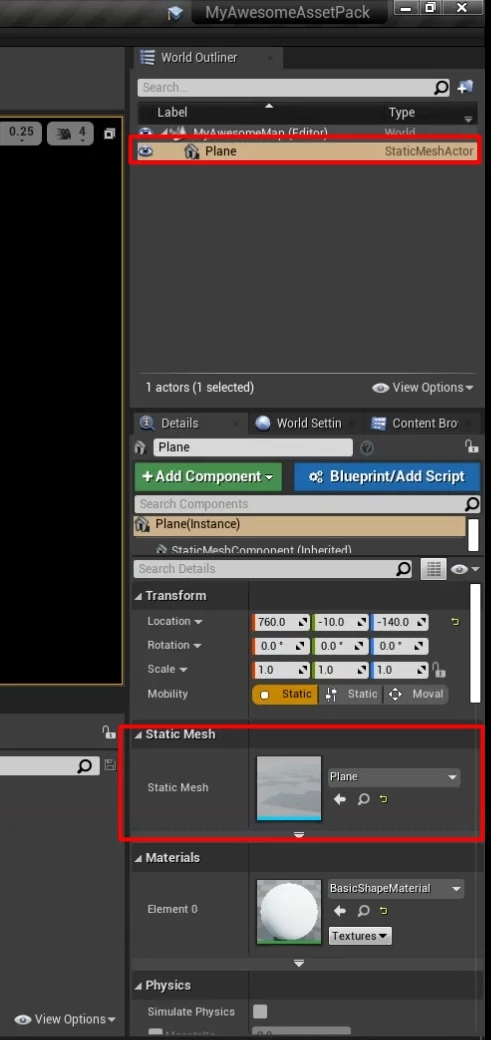Reset Location to default with yellow arrow
Viewport: 491px width, 1040px height.
[x=455, y=622]
